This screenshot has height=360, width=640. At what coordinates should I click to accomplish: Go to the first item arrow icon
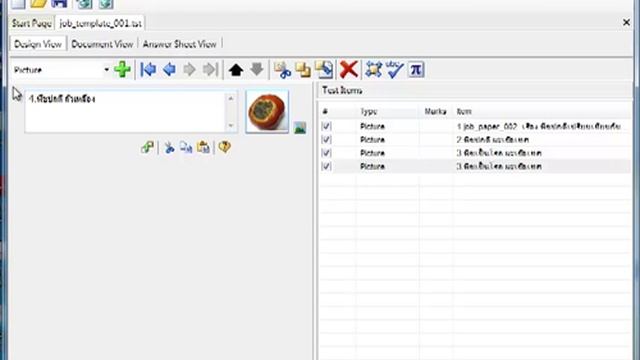[148, 70]
